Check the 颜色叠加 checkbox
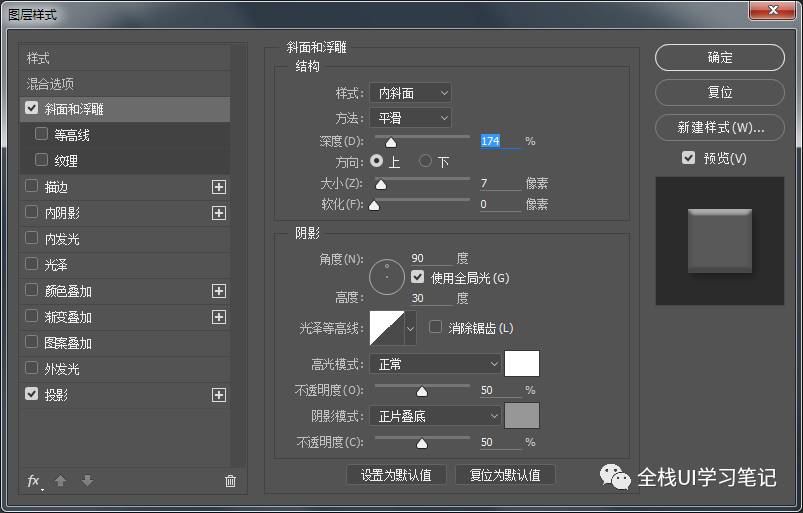 point(32,290)
